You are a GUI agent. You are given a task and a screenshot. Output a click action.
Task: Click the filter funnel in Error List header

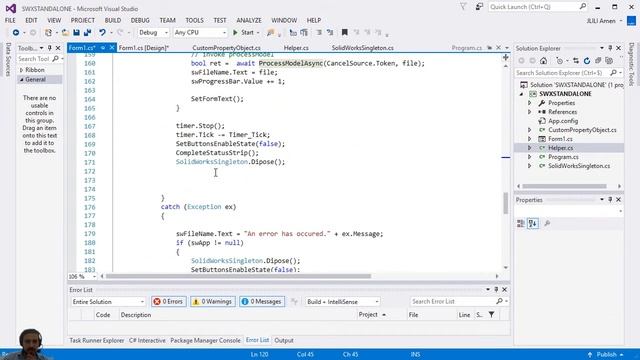491,315
